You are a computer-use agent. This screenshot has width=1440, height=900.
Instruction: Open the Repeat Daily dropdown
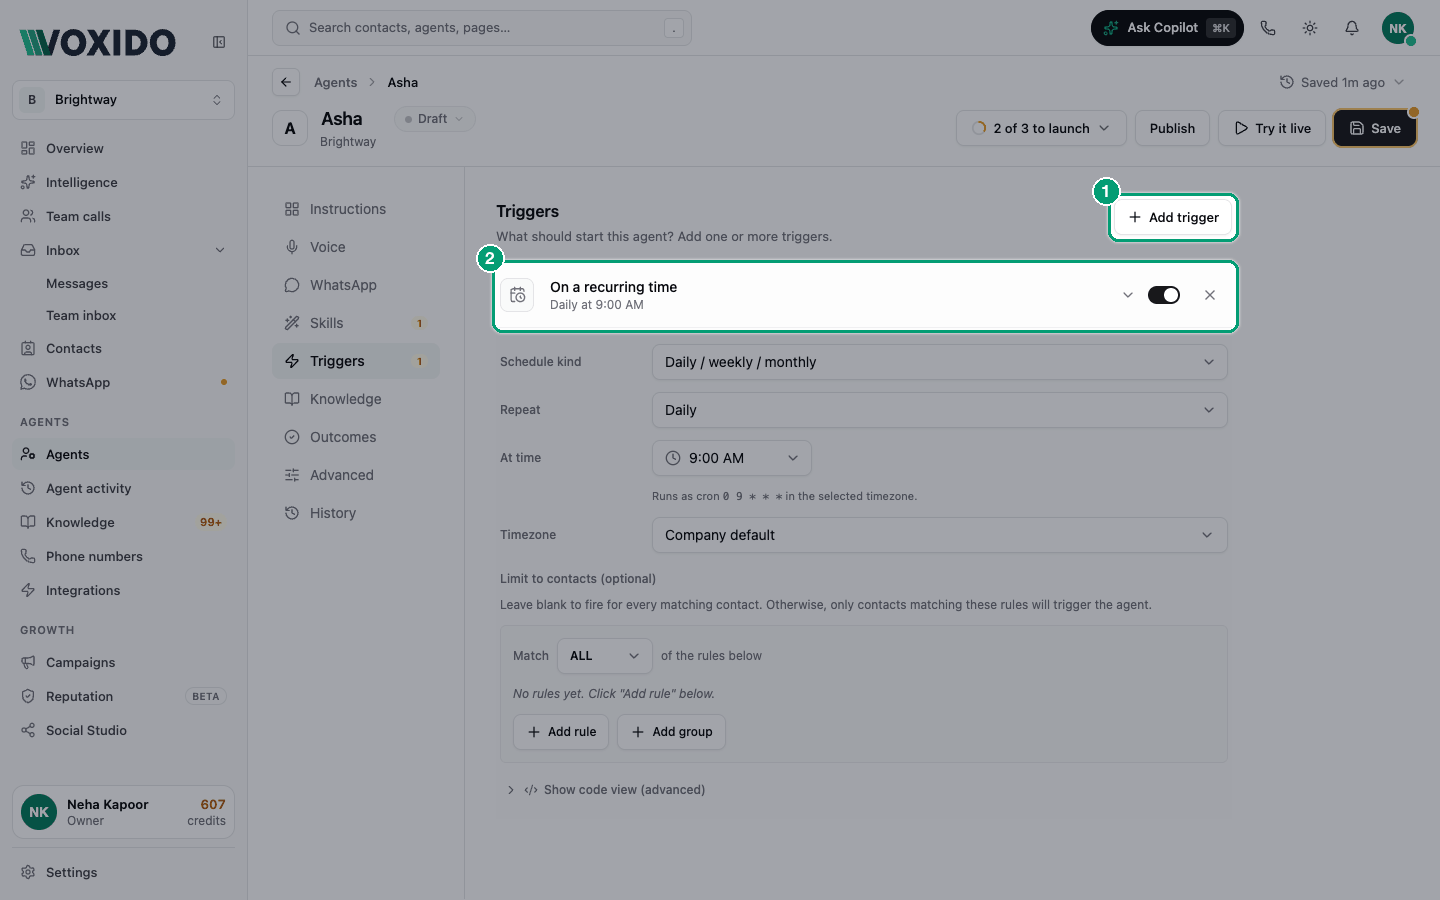pos(940,410)
